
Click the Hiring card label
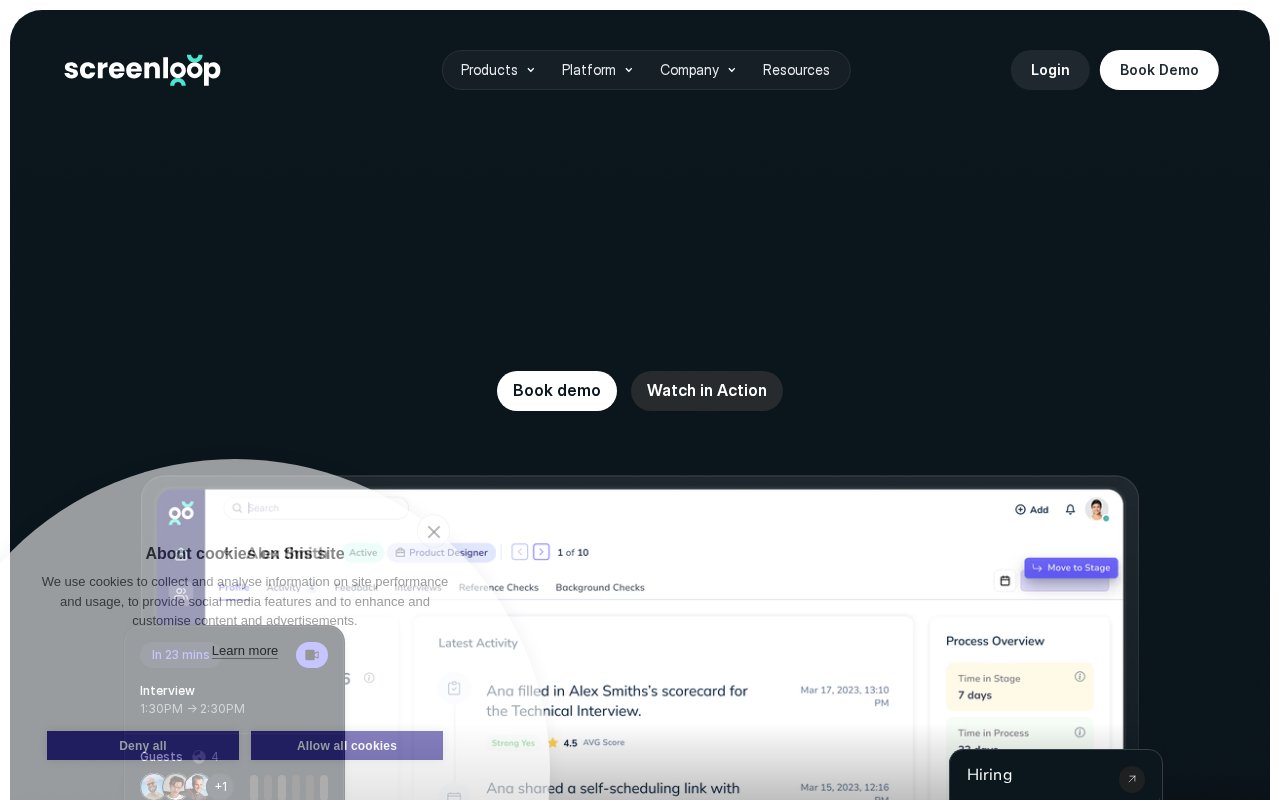[990, 775]
